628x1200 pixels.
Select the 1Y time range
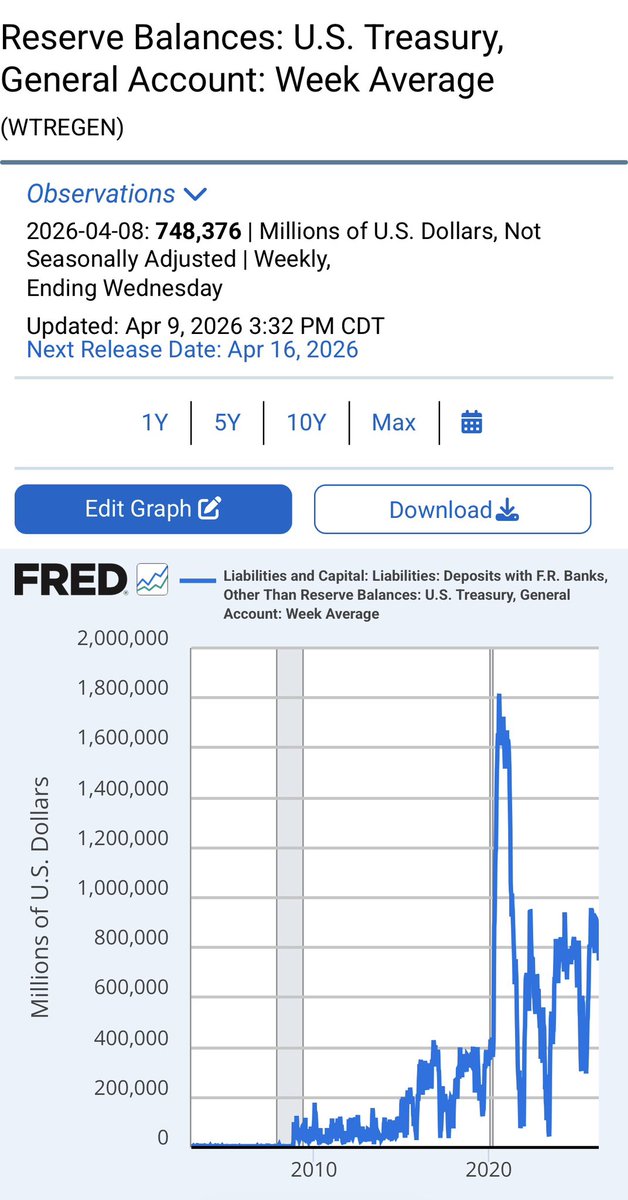(x=154, y=422)
